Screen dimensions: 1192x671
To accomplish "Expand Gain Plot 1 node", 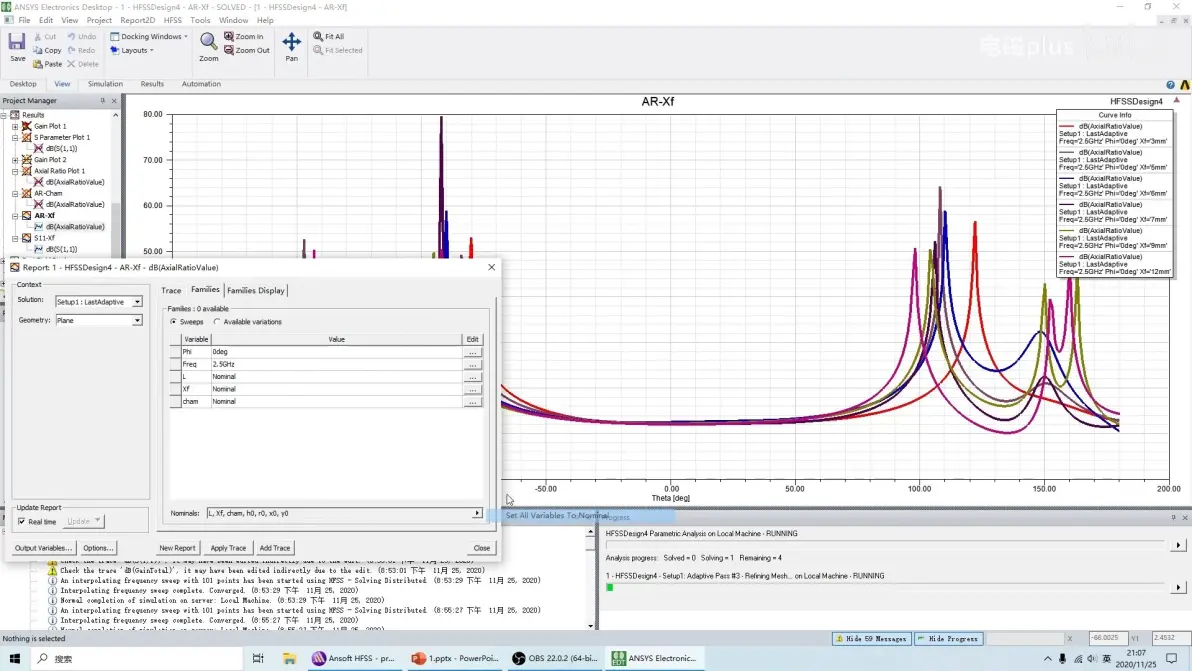I will (x=15, y=126).
